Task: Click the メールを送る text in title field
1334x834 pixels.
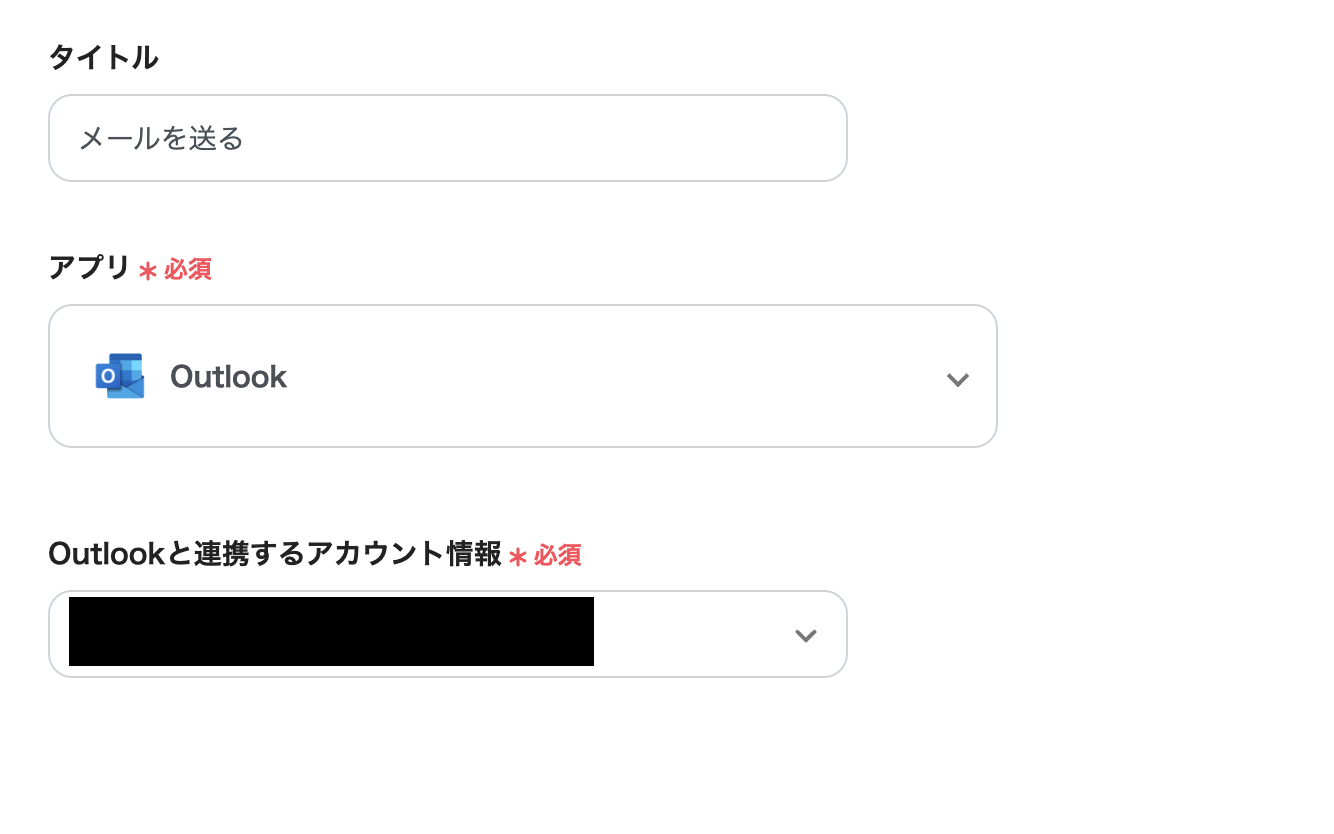Action: click(161, 138)
